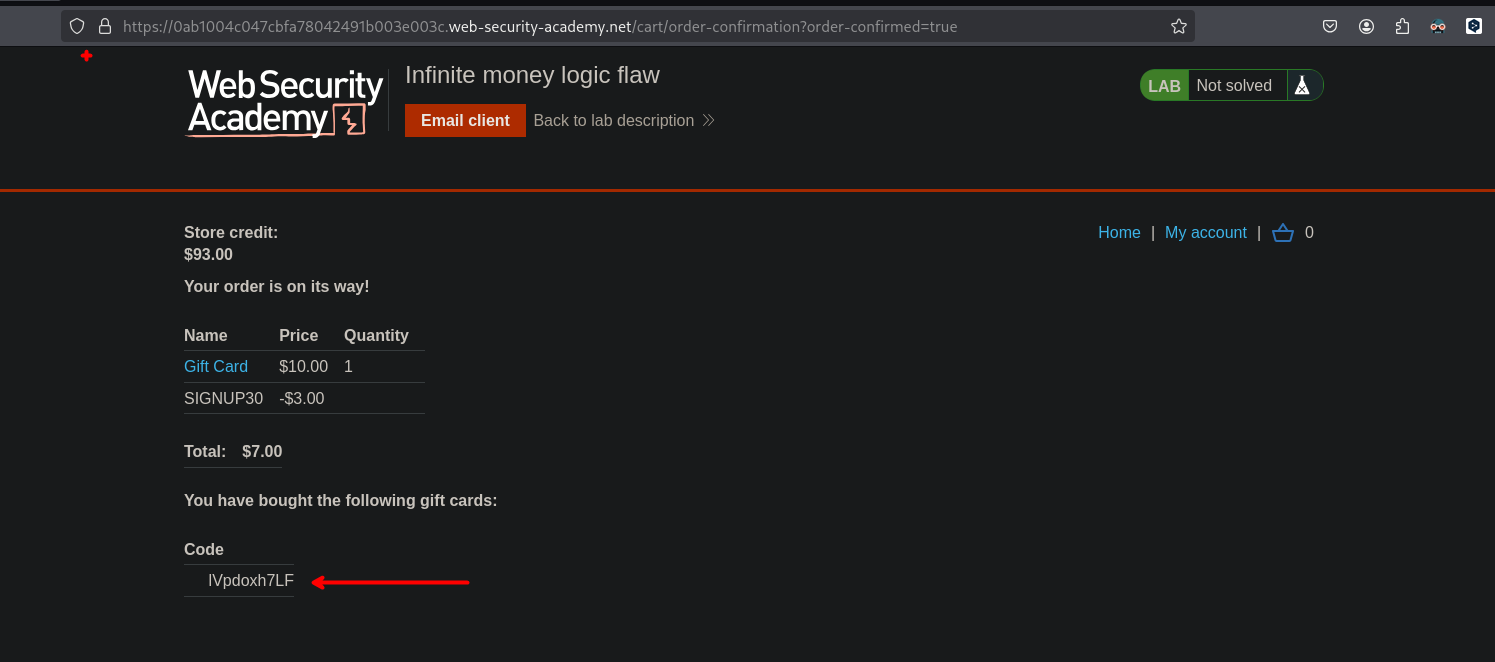
Task: Click the double chevron after lab description
Action: point(708,121)
